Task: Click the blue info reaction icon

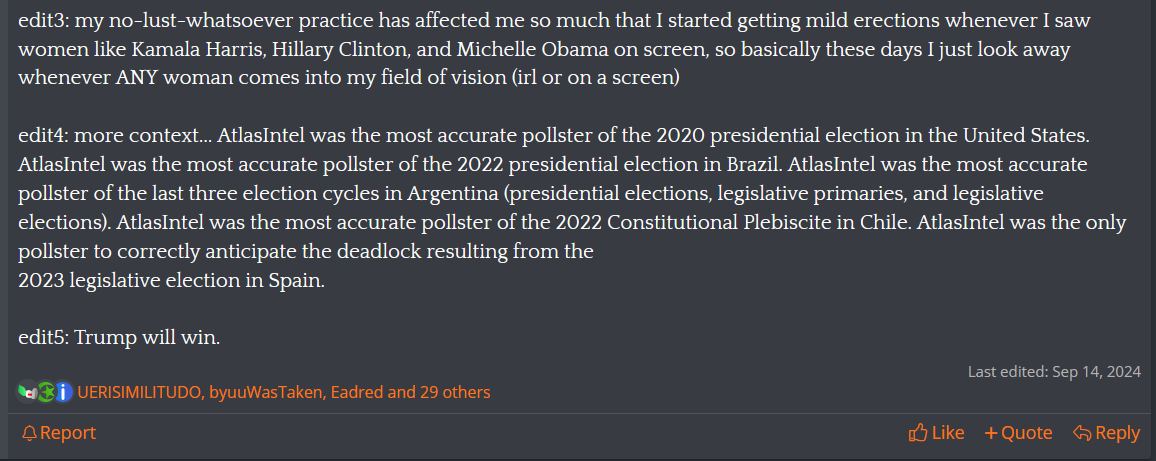Action: pos(64,392)
